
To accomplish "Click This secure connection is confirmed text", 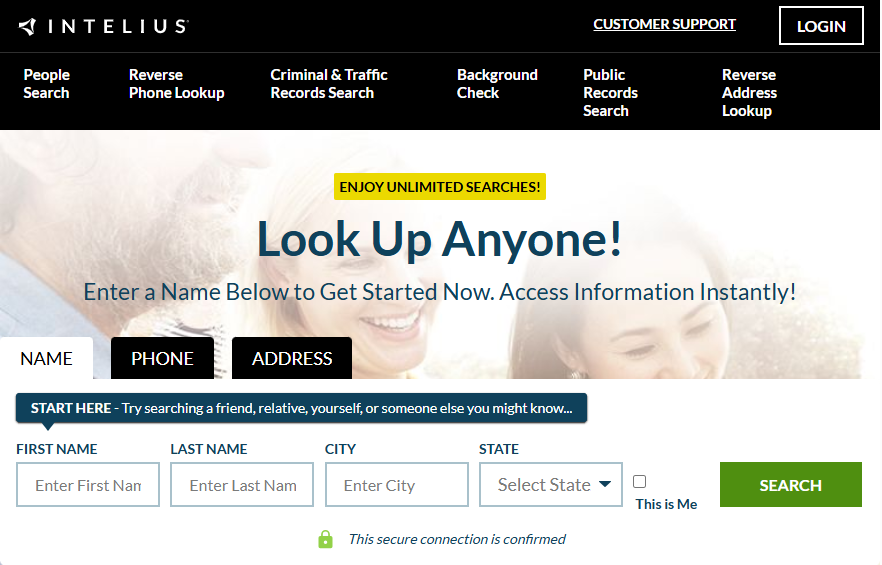I will point(457,539).
